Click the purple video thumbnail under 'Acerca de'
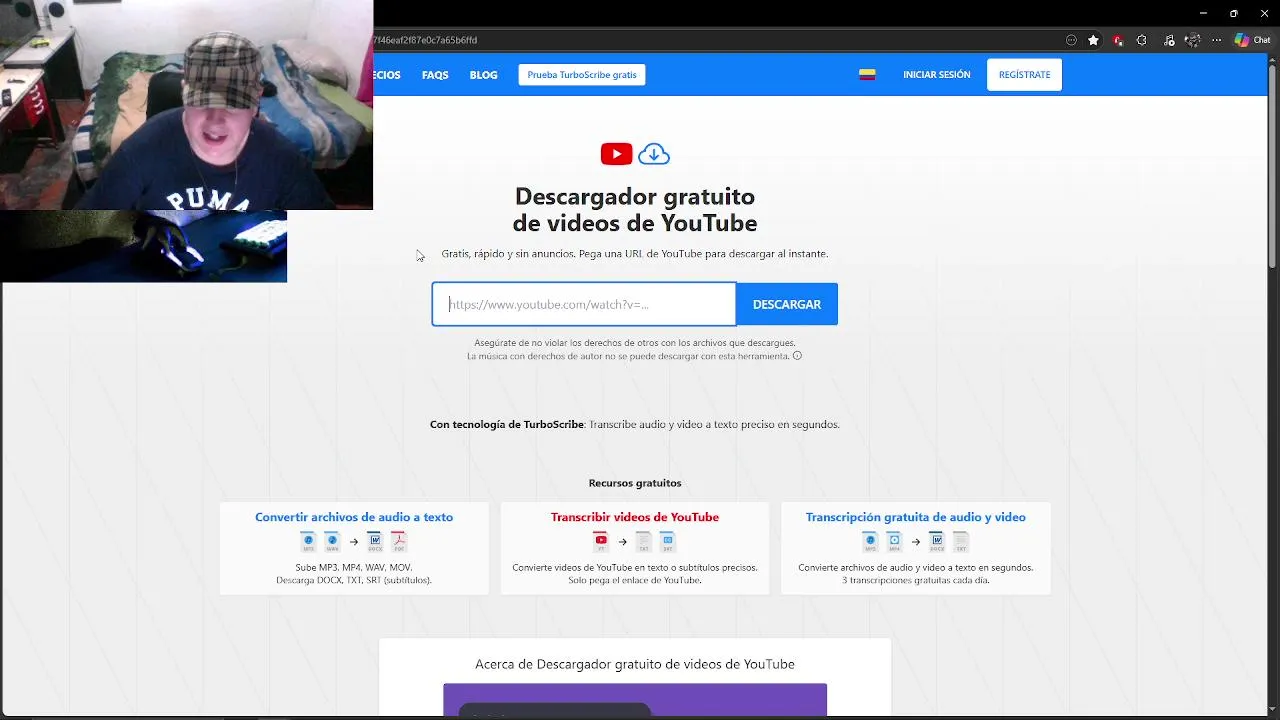 (x=635, y=700)
